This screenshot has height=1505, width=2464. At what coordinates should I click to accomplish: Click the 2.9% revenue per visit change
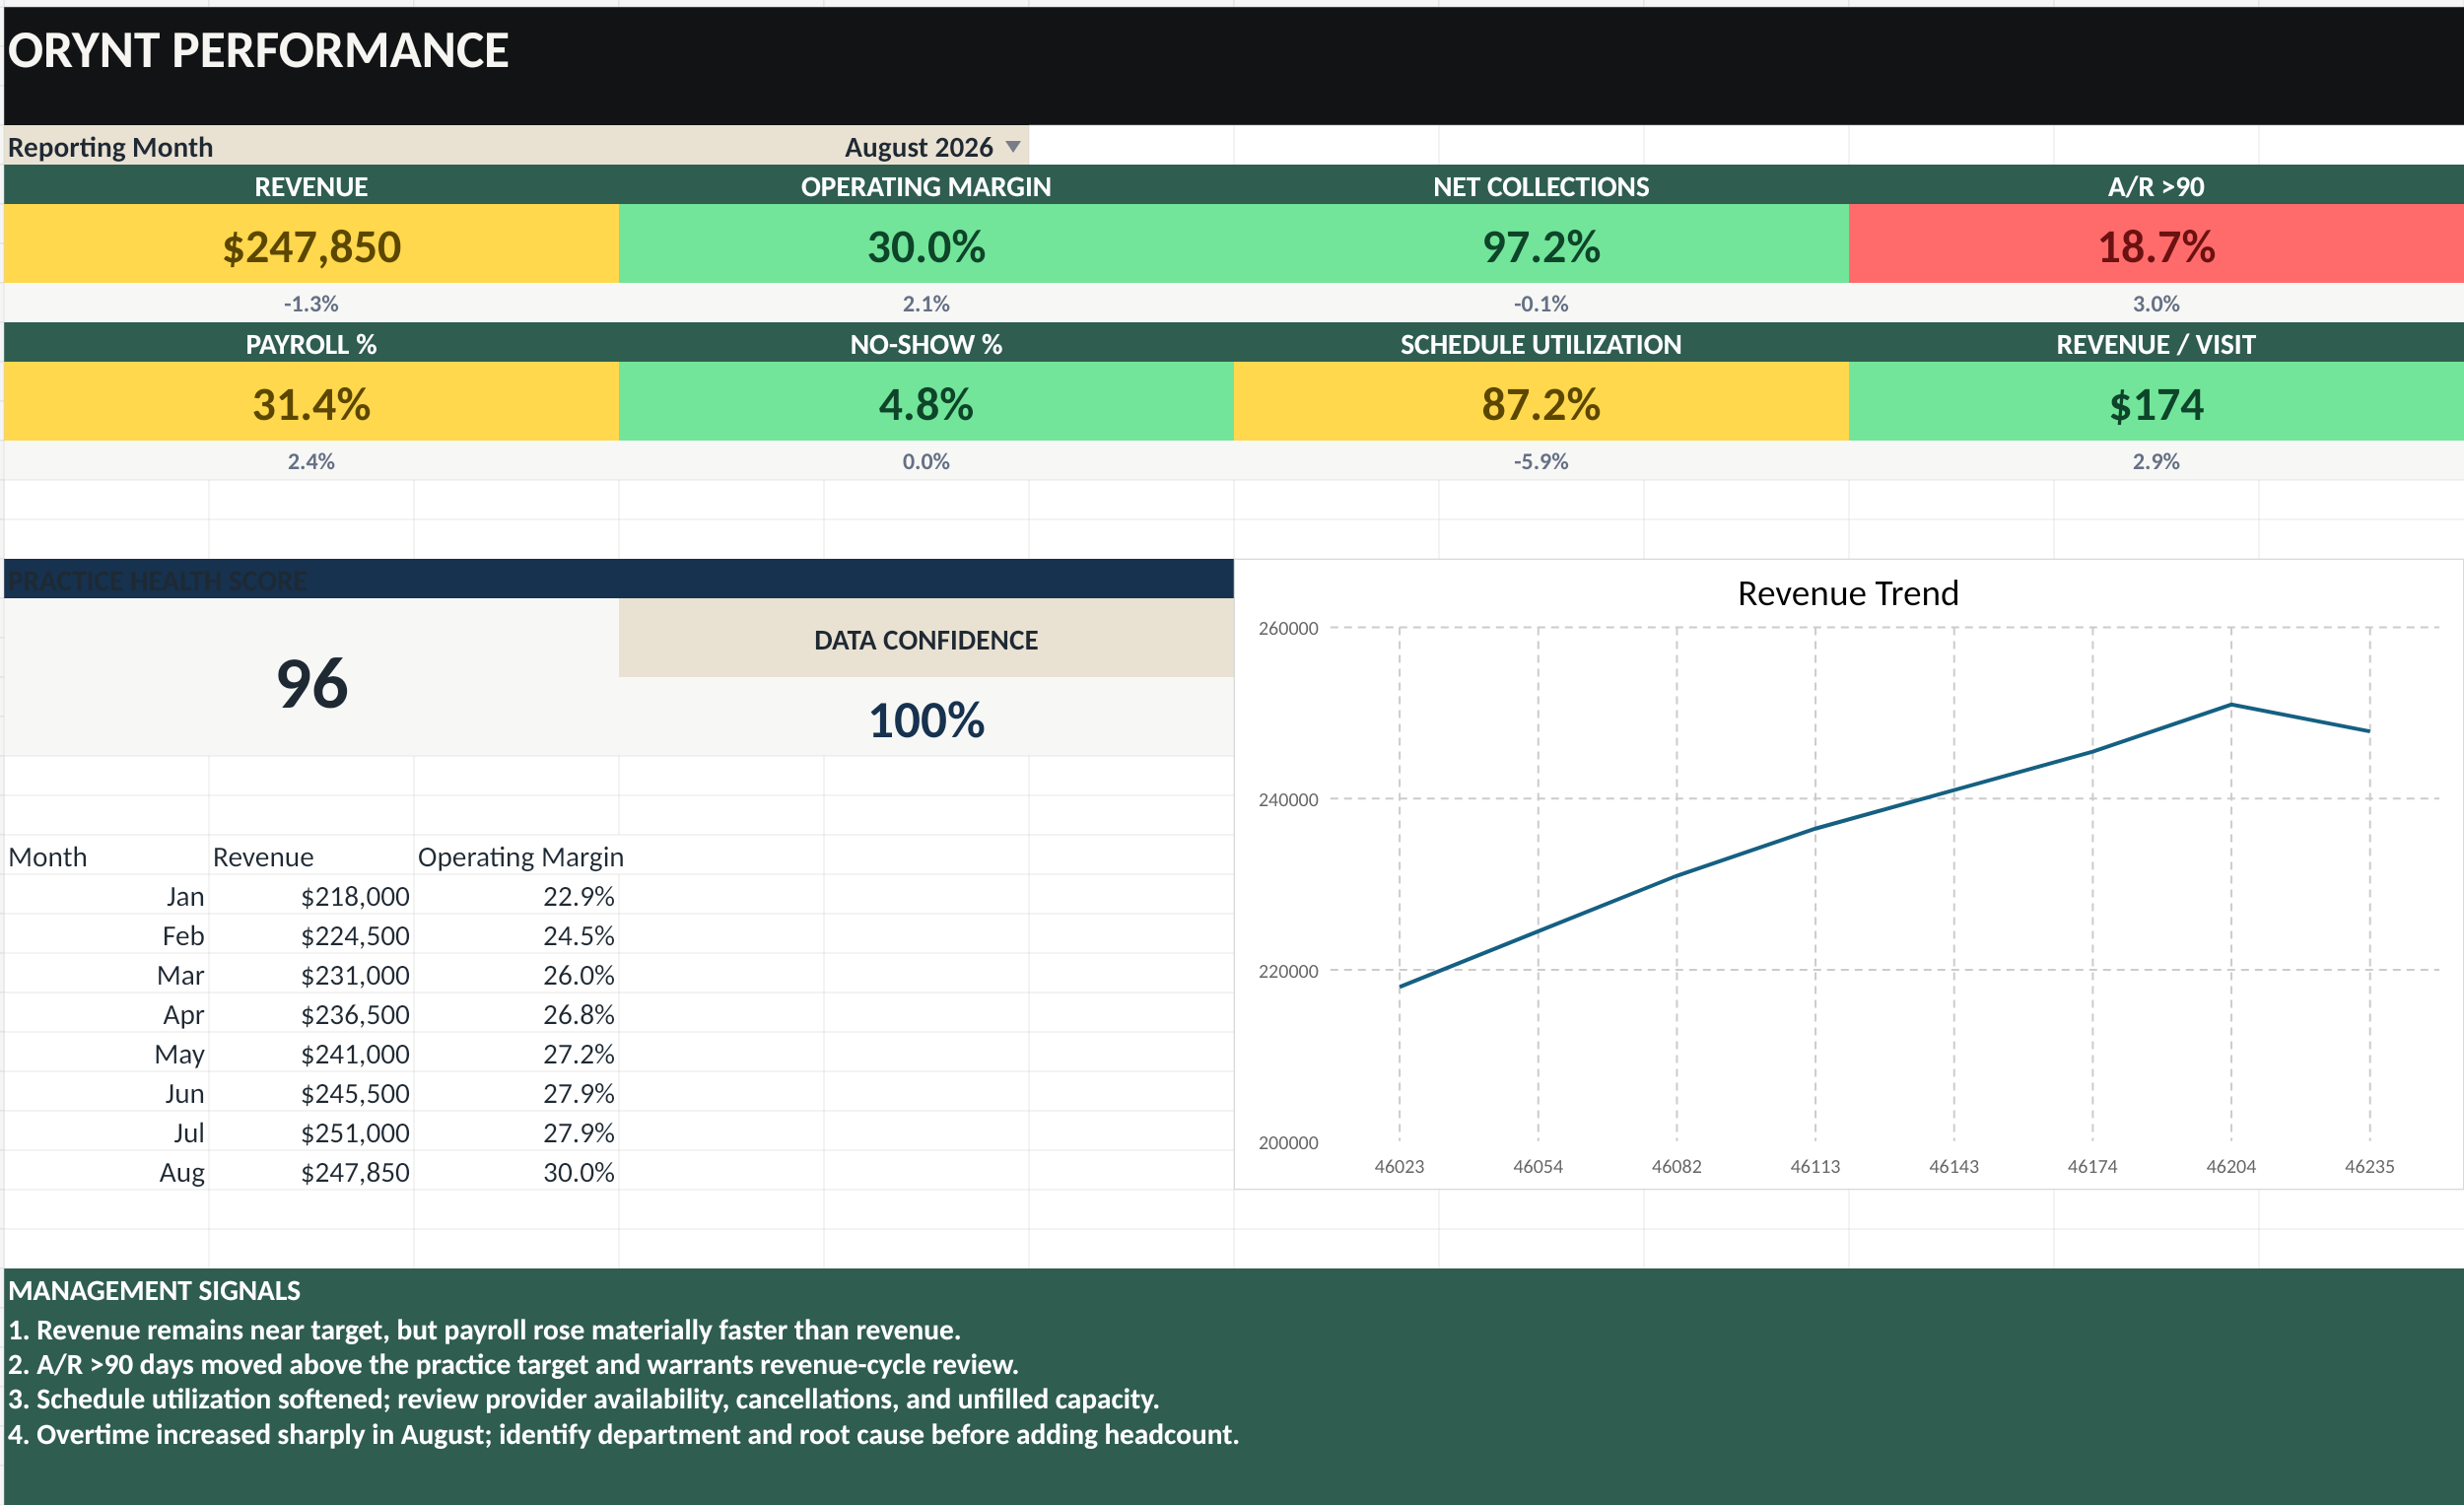click(2156, 461)
